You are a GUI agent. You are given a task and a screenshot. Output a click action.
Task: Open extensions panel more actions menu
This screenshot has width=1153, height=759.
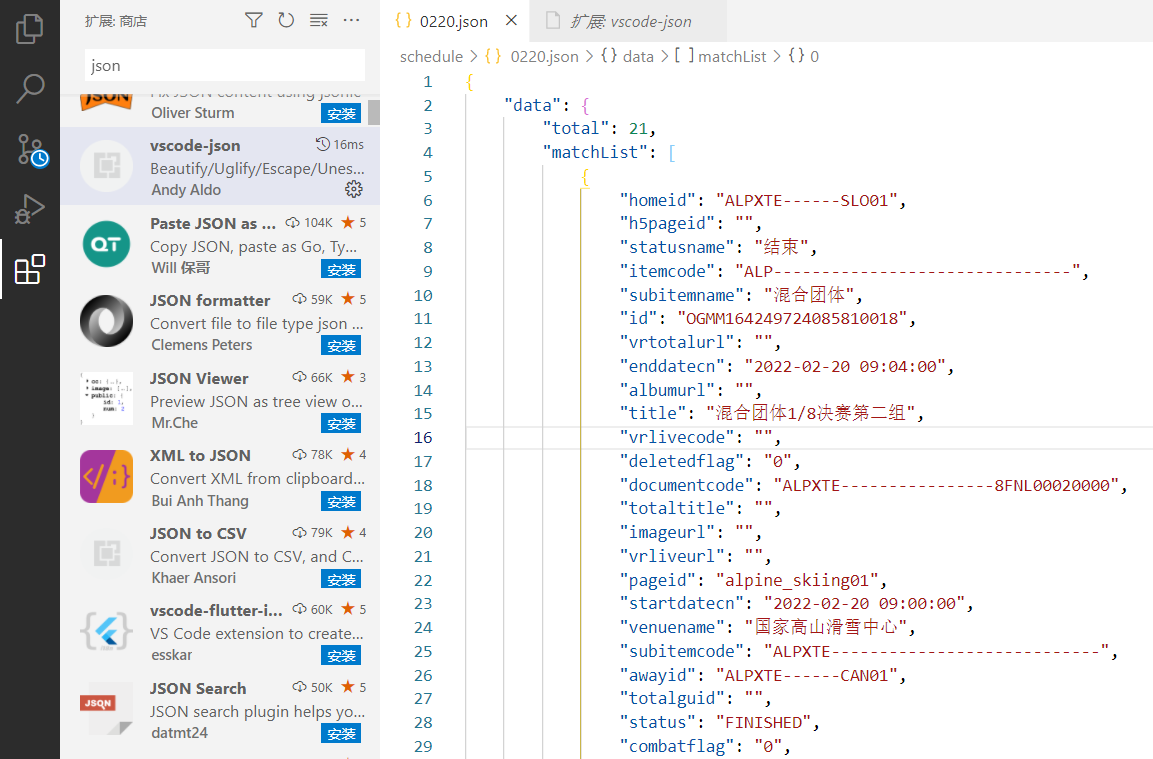click(x=351, y=21)
